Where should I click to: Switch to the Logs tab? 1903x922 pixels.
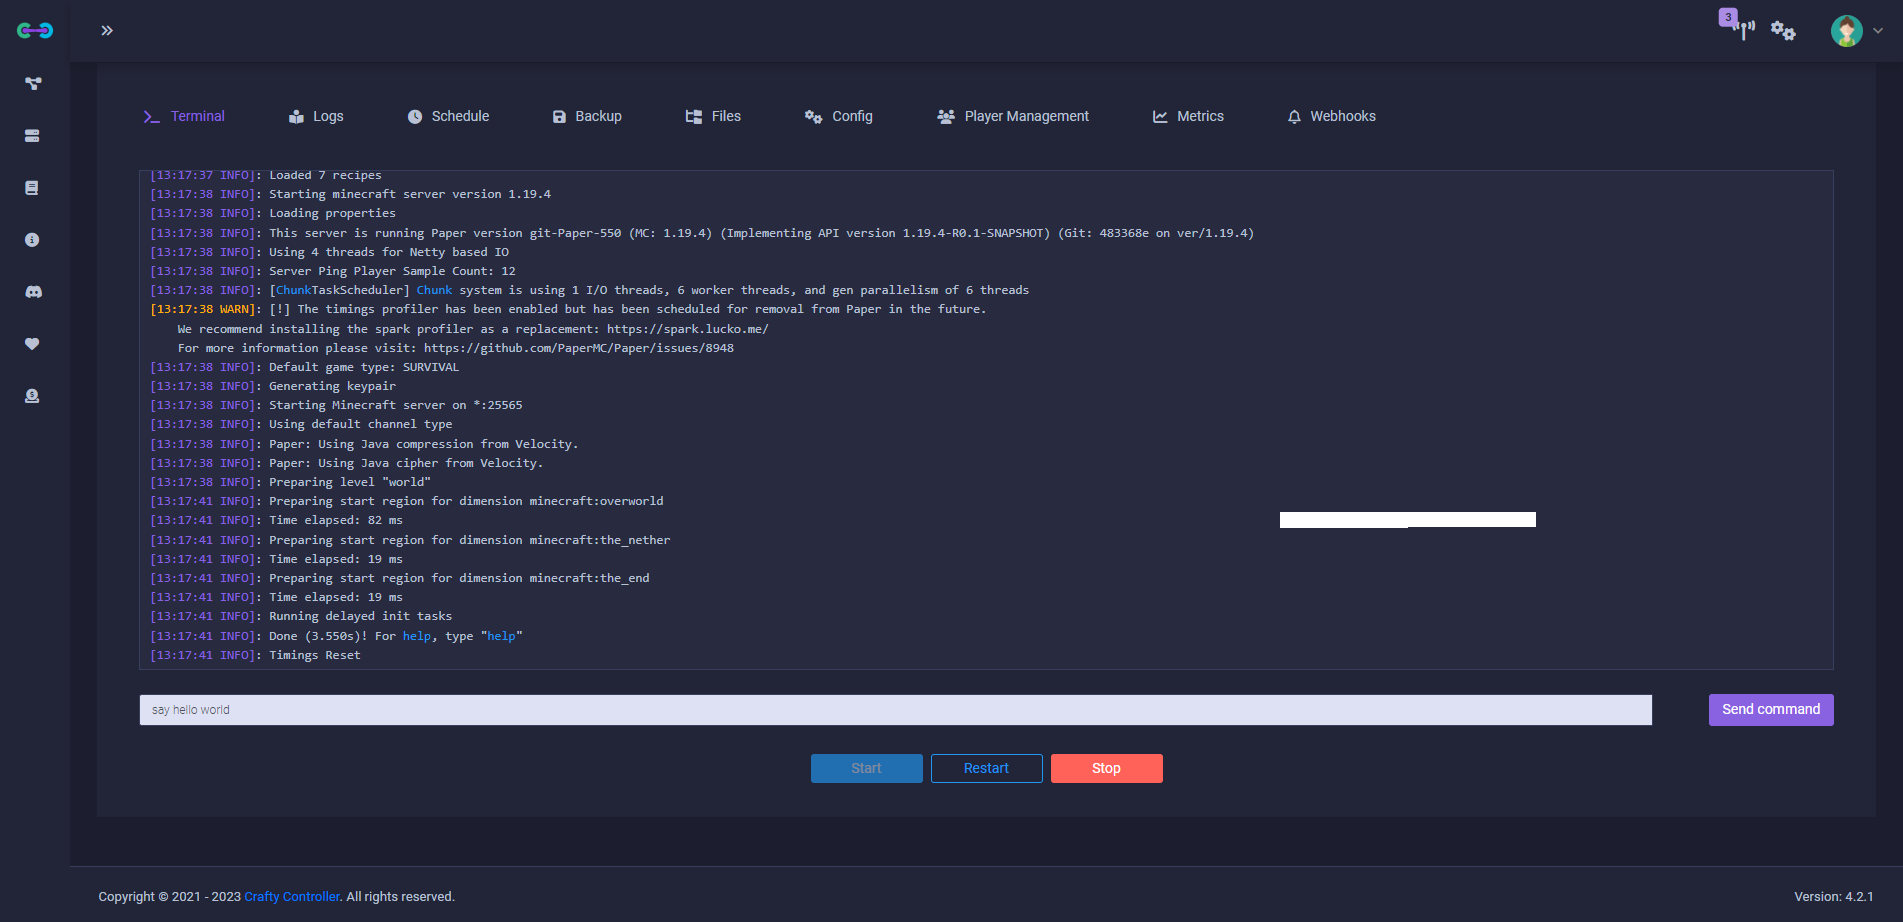(x=316, y=117)
